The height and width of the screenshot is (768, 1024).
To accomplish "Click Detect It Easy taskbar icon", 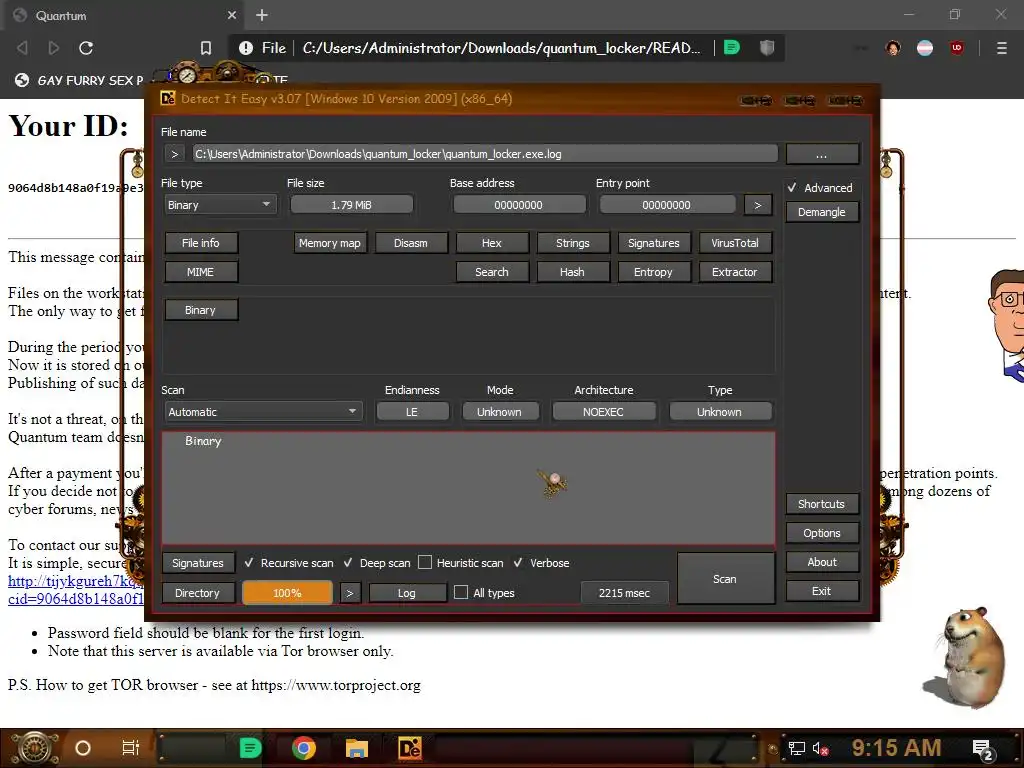I will click(x=409, y=748).
